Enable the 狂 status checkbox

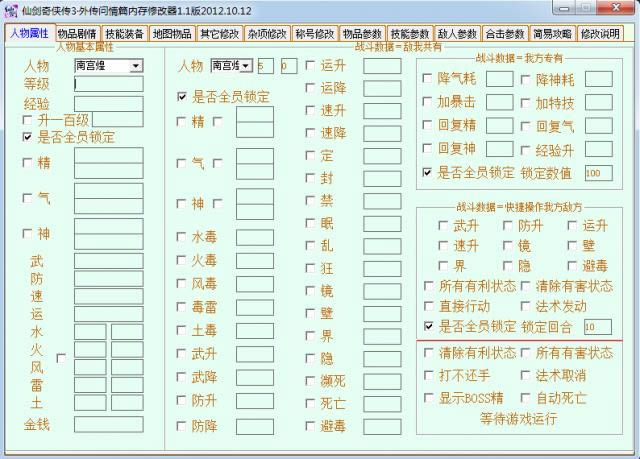(x=310, y=268)
